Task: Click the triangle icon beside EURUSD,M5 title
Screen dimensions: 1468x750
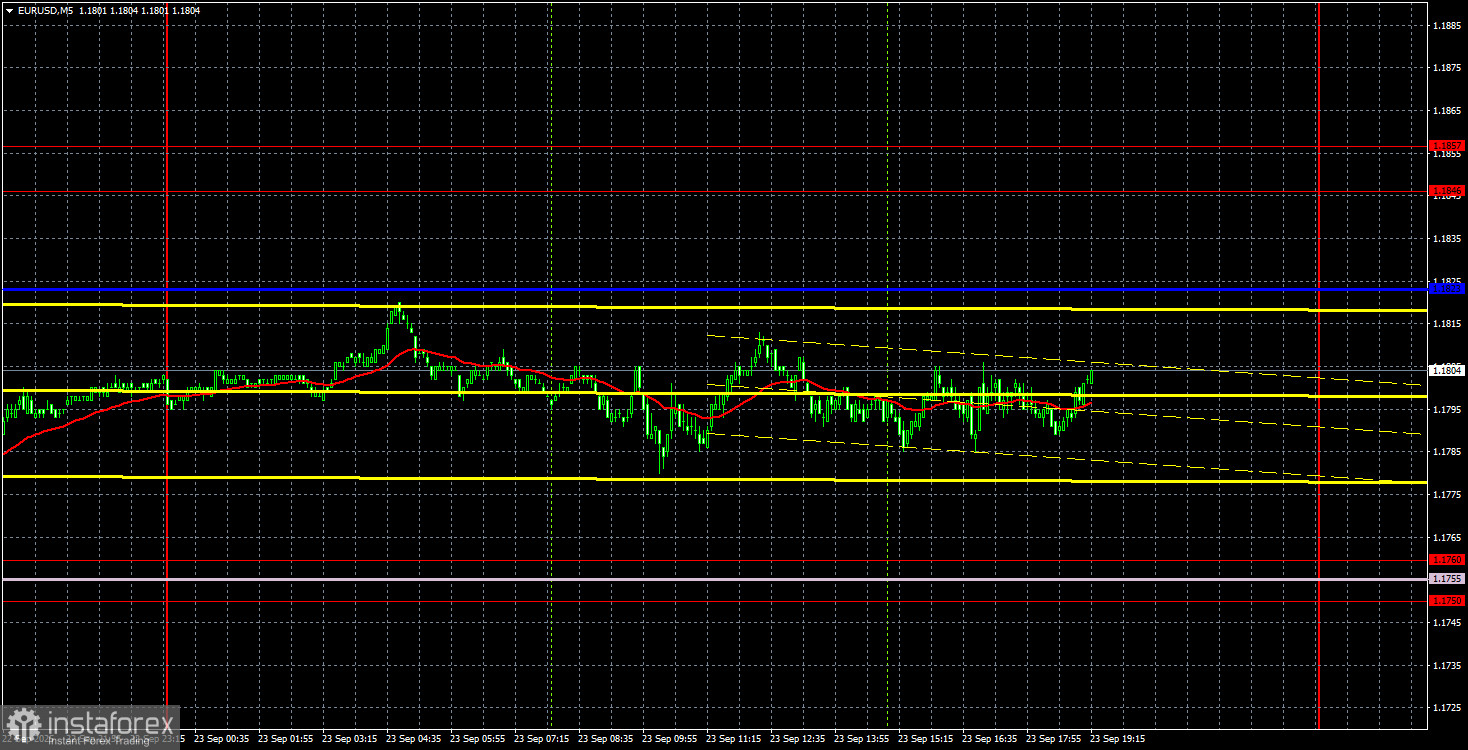Action: pos(9,10)
